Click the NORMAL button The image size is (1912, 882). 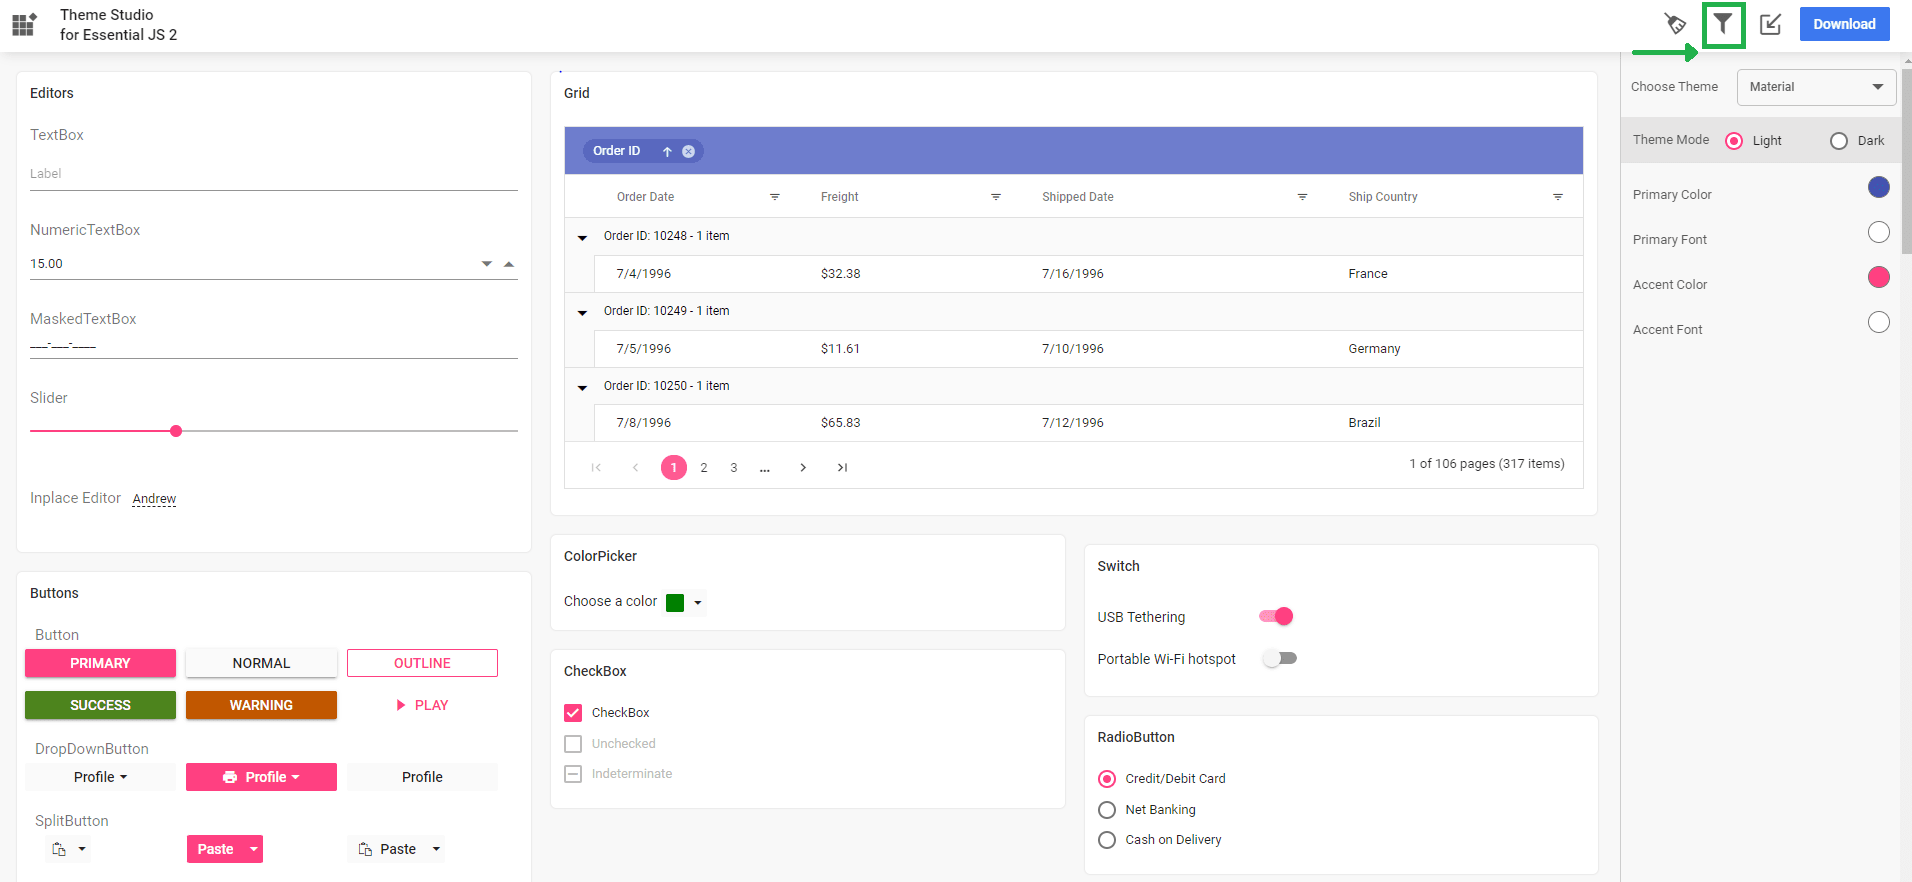261,663
